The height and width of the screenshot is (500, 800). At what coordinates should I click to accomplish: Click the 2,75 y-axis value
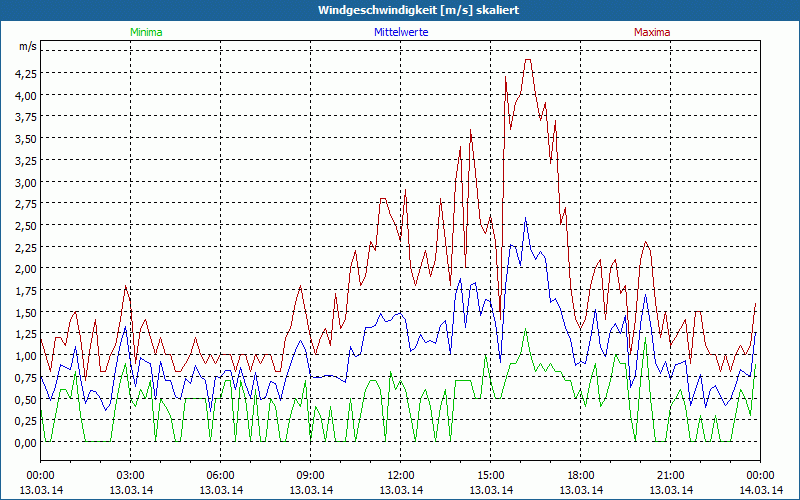click(26, 204)
